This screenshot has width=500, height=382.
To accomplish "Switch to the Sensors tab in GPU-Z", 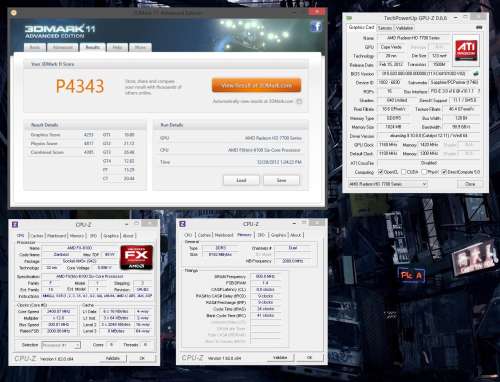I will click(385, 28).
